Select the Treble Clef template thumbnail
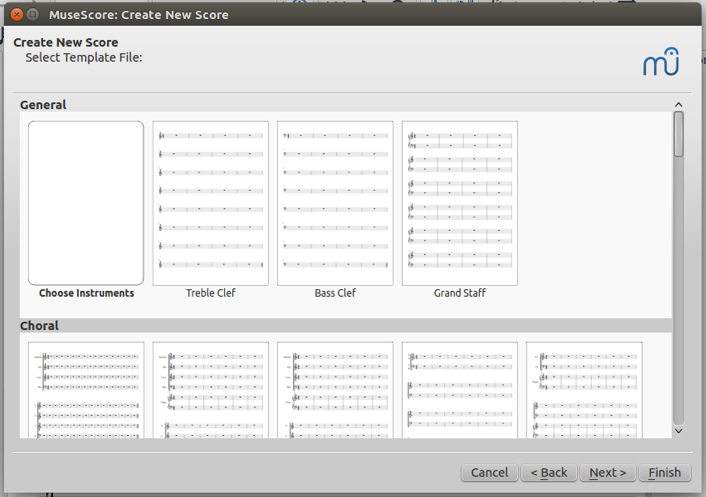706x497 pixels. click(x=210, y=203)
